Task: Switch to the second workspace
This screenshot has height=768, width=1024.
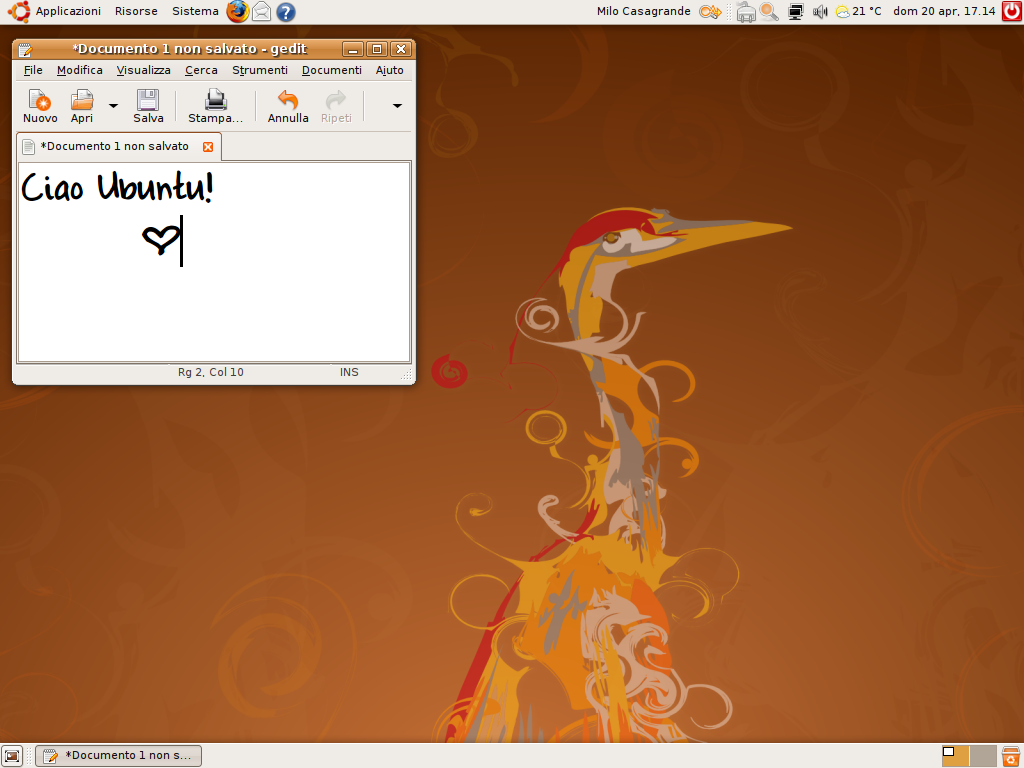Action: [983, 756]
